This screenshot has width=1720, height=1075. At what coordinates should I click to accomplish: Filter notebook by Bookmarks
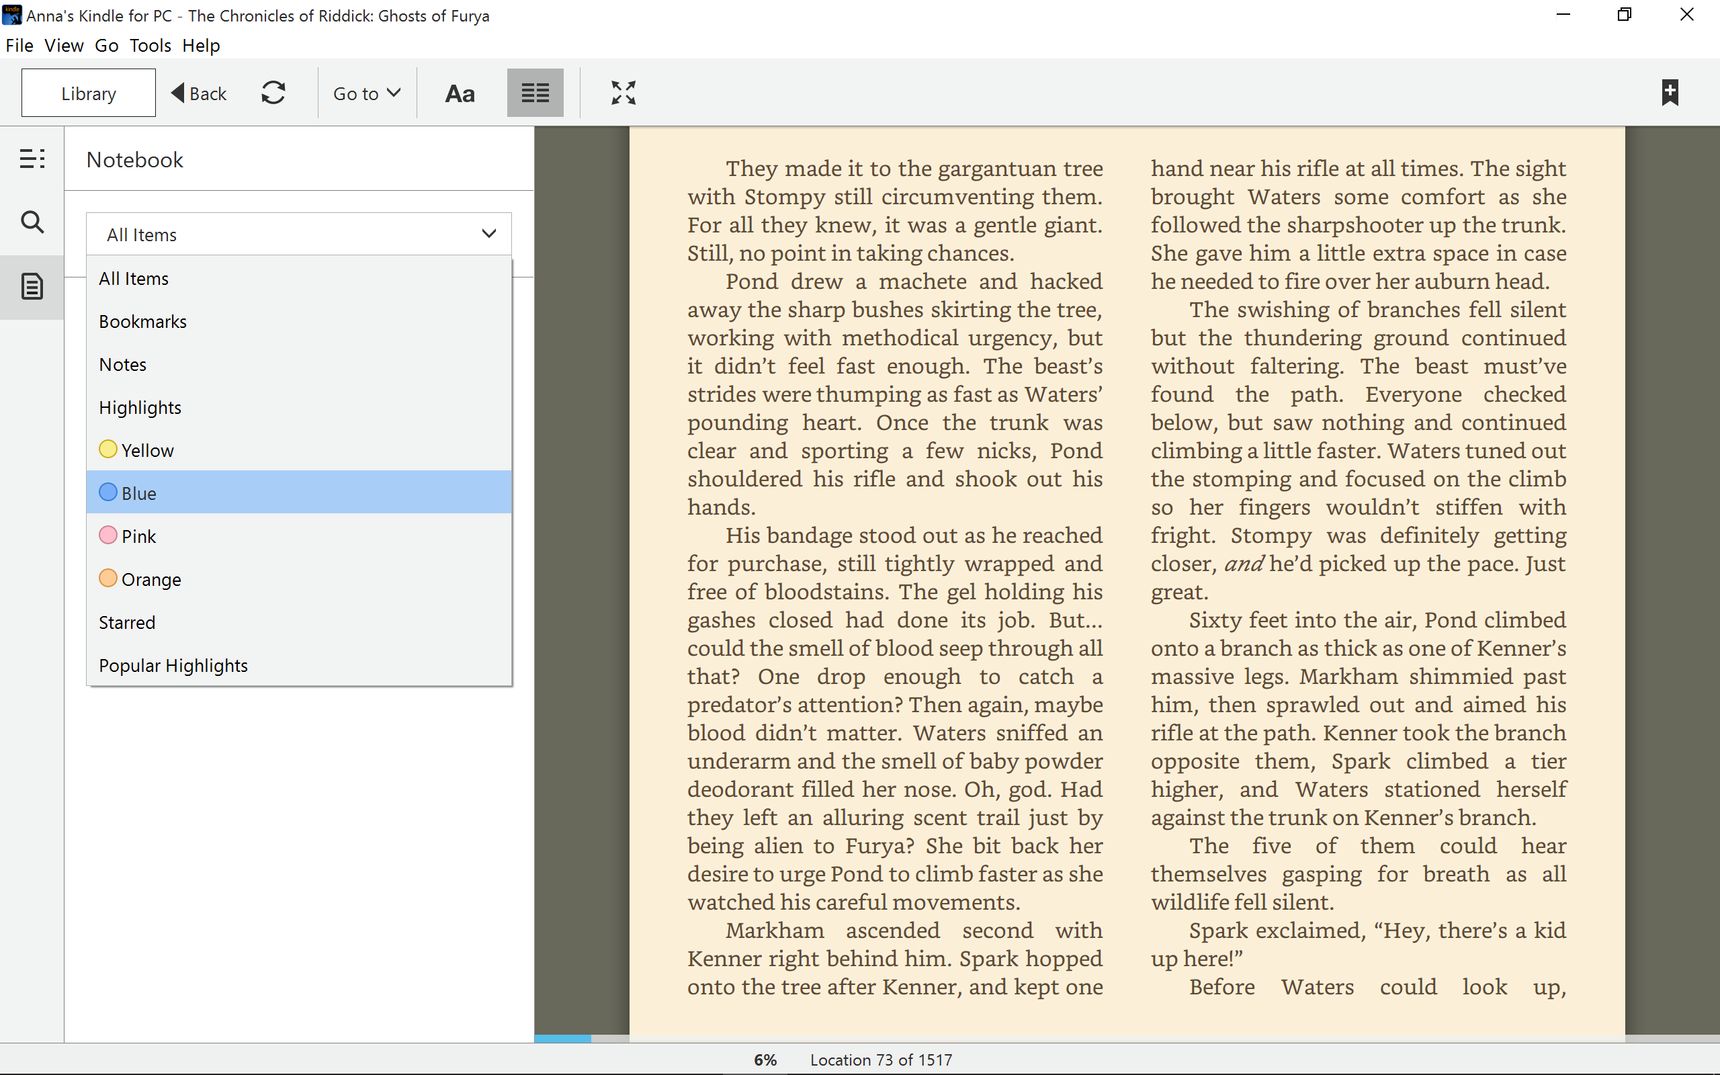click(x=299, y=321)
